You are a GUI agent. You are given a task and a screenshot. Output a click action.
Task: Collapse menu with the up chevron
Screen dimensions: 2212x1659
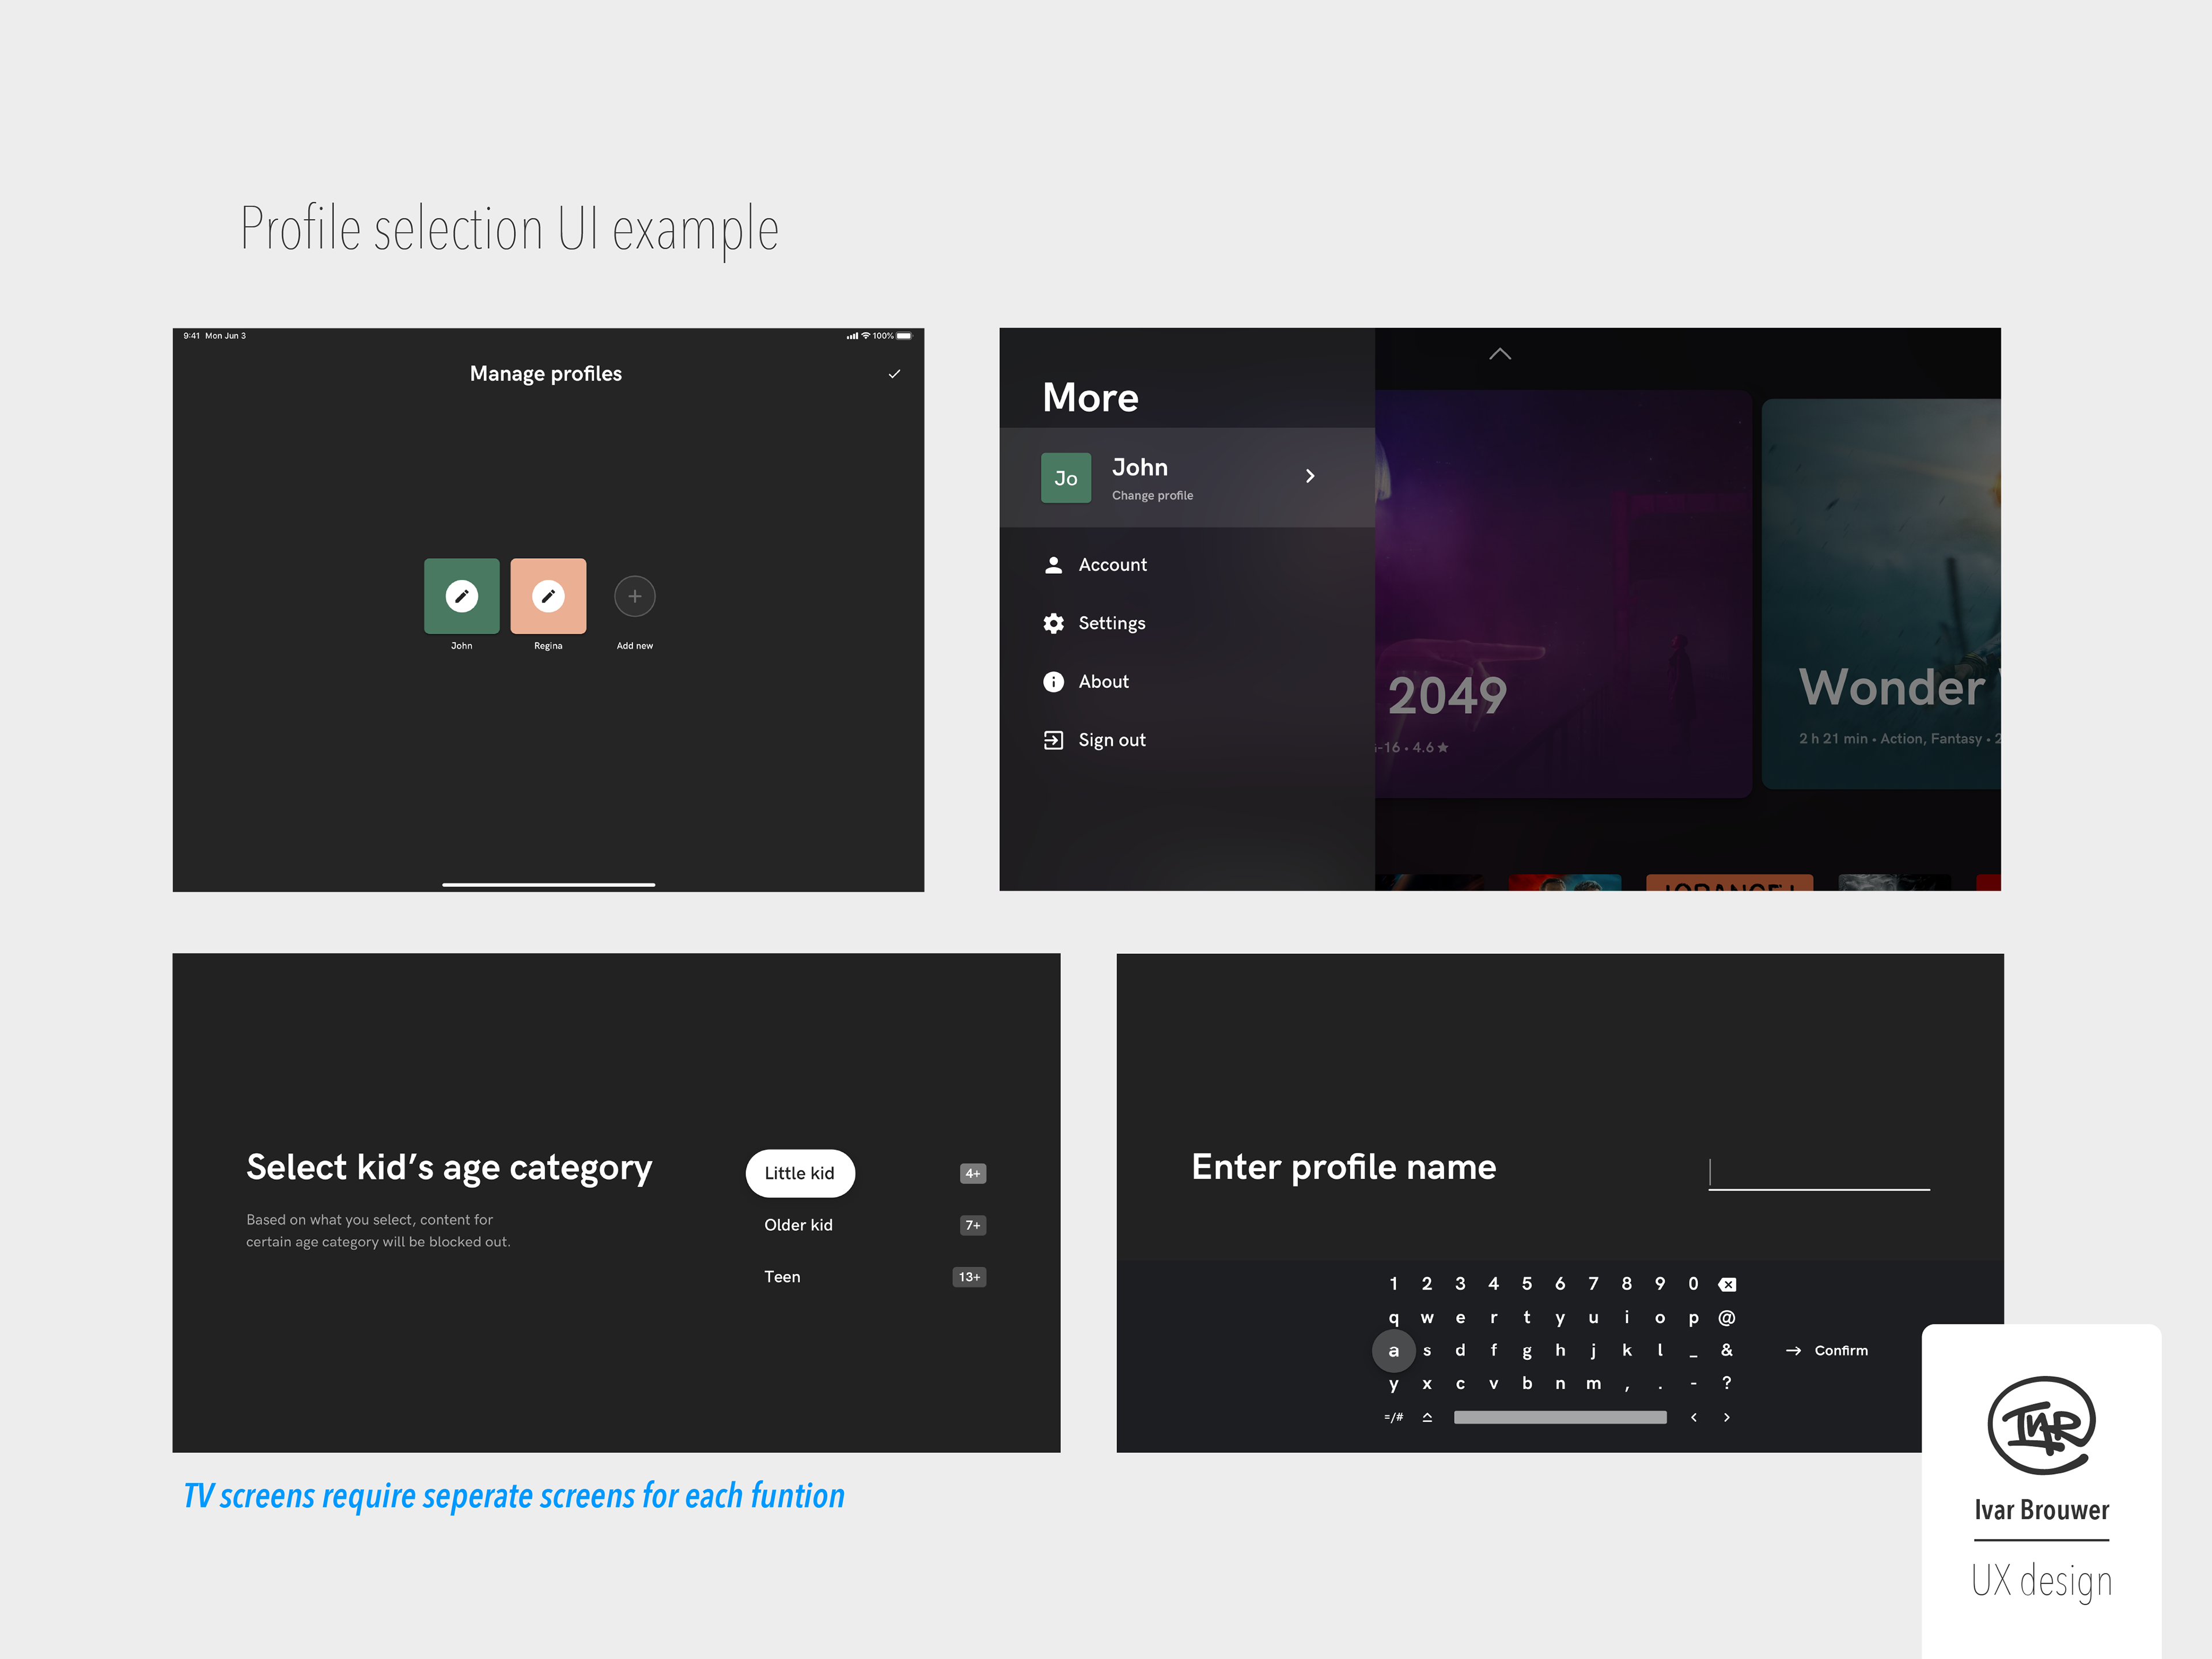pyautogui.click(x=1499, y=354)
